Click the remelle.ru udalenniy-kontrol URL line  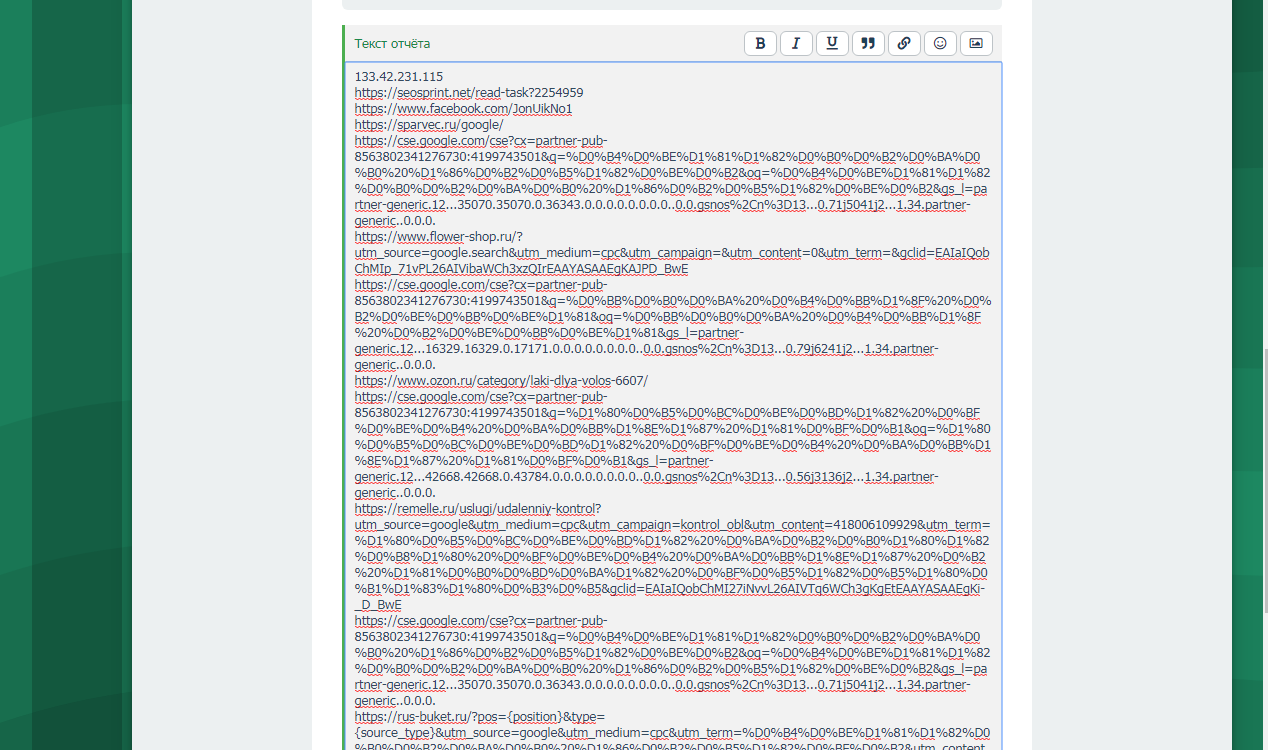(478, 509)
